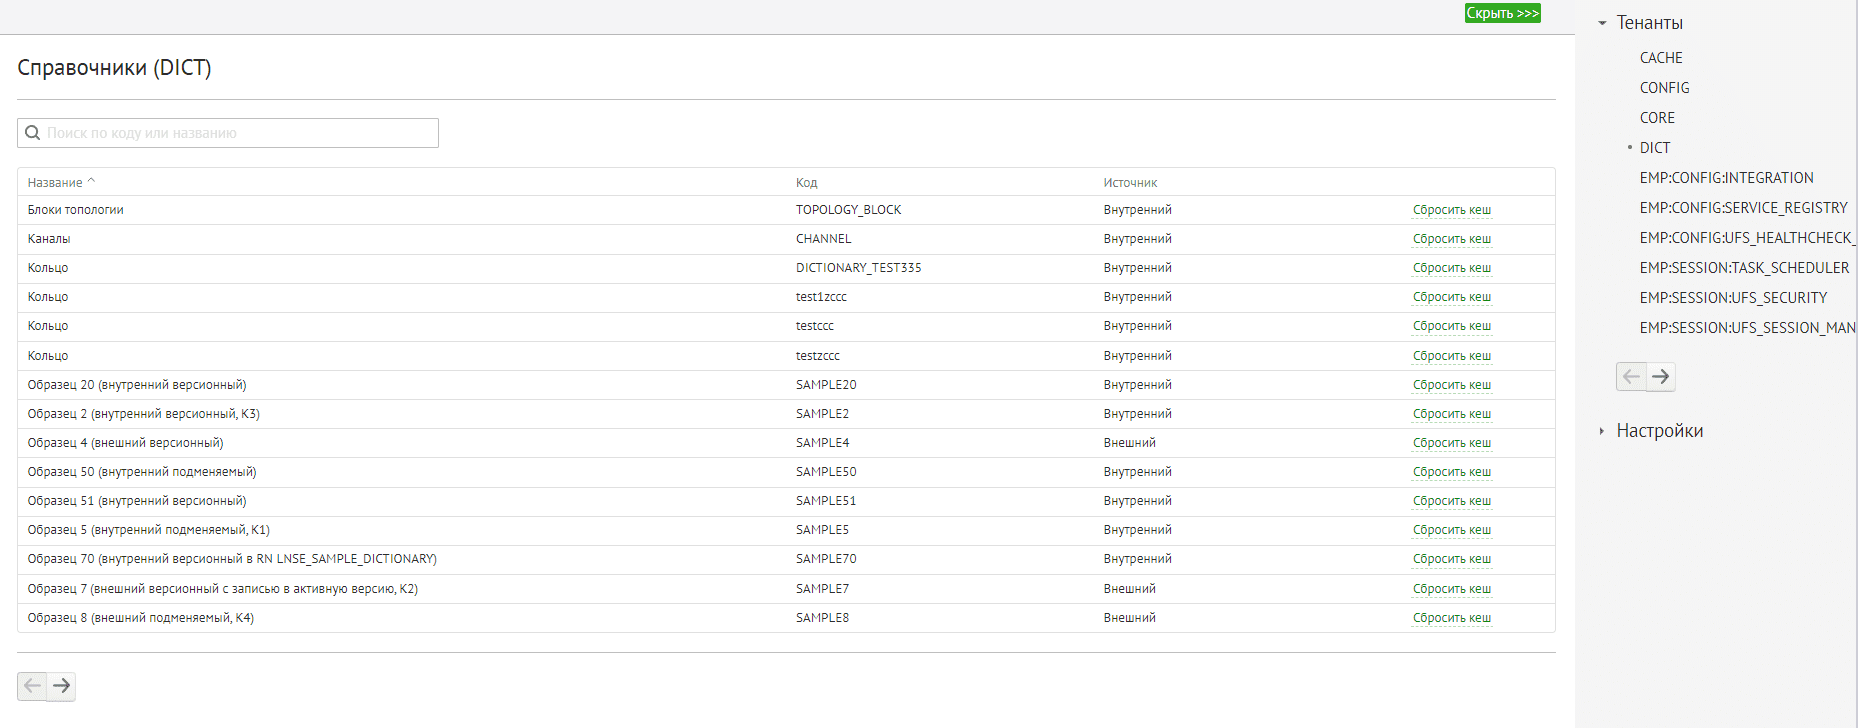Go to next page of dictionaries table
Image resolution: width=1858 pixels, height=728 pixels.
62,686
